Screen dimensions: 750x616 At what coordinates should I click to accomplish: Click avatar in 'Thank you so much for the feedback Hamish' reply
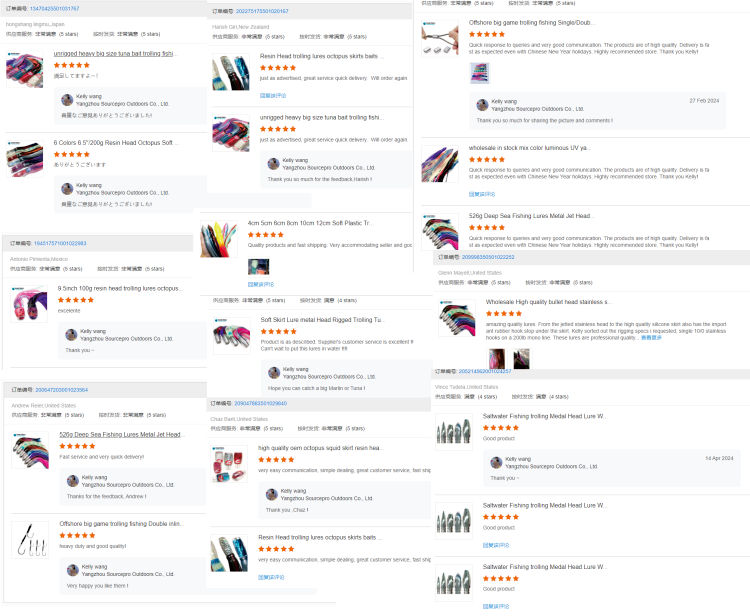pos(274,164)
